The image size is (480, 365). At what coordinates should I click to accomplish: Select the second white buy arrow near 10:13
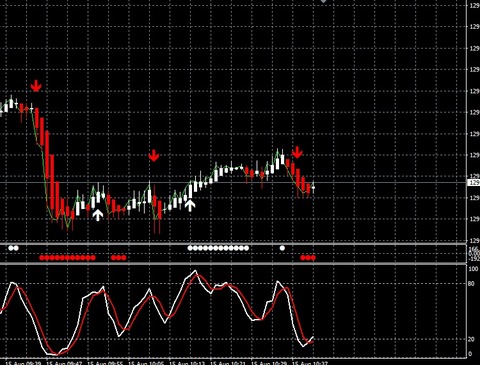coord(190,205)
